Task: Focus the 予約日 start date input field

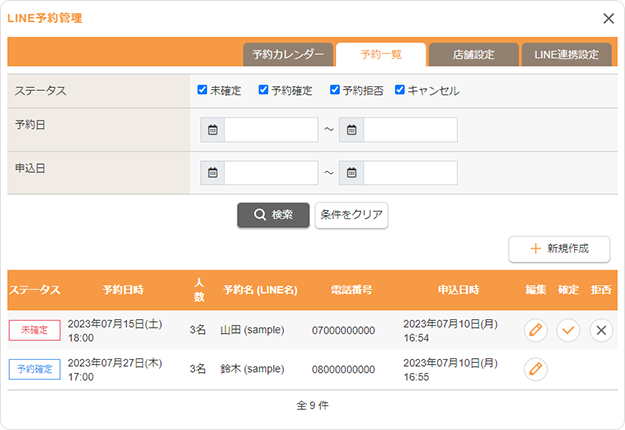Action: click(x=271, y=130)
